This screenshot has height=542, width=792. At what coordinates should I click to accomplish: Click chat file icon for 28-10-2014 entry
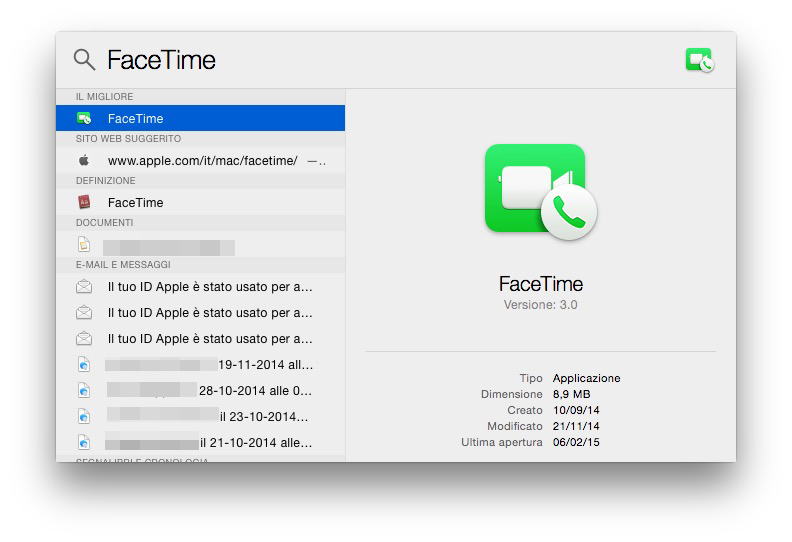pos(84,390)
